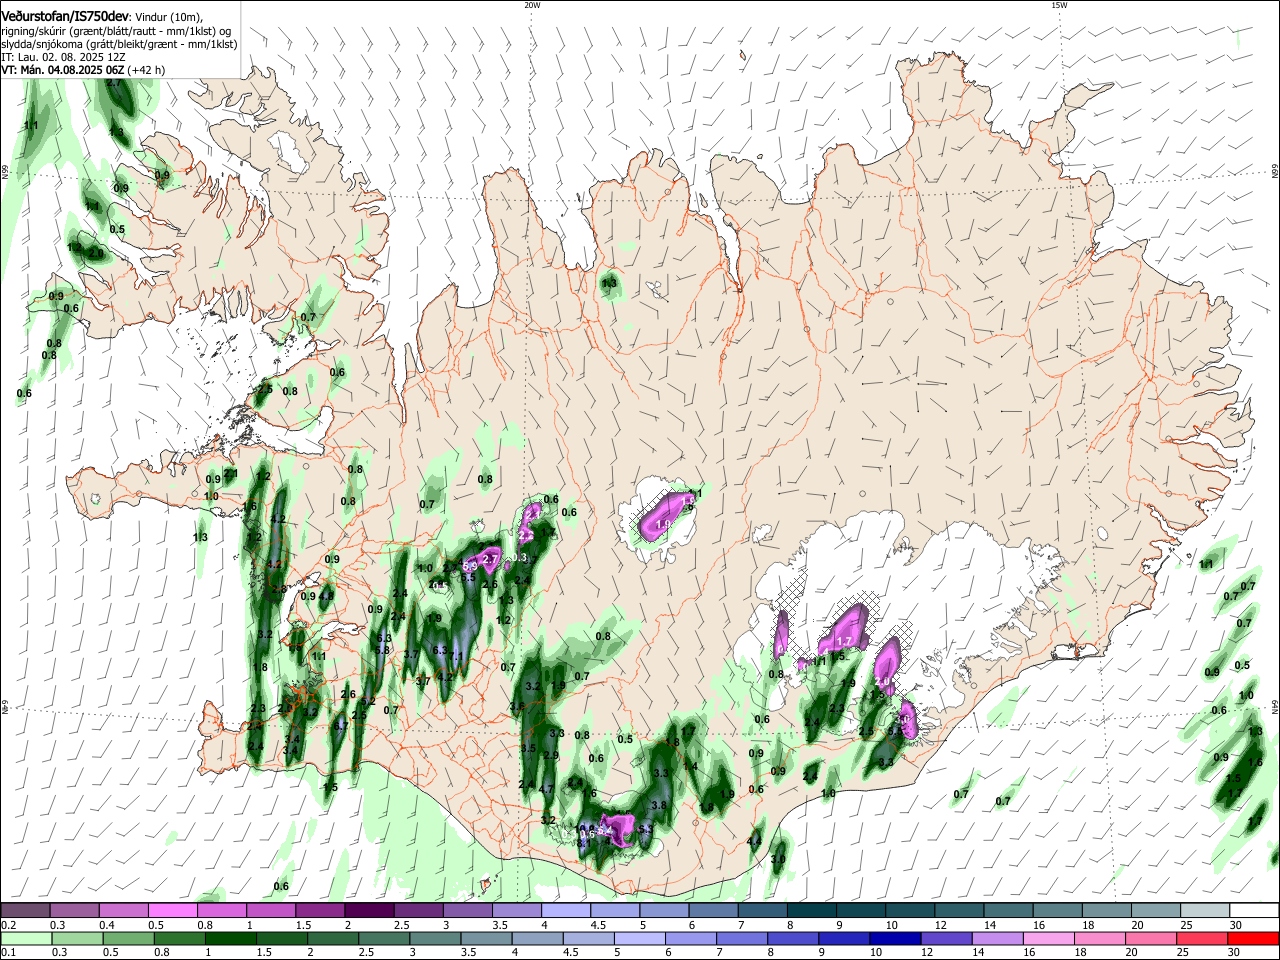Click upper legend swatch between 18 and 20
1280x960 pixels.
point(1107,911)
